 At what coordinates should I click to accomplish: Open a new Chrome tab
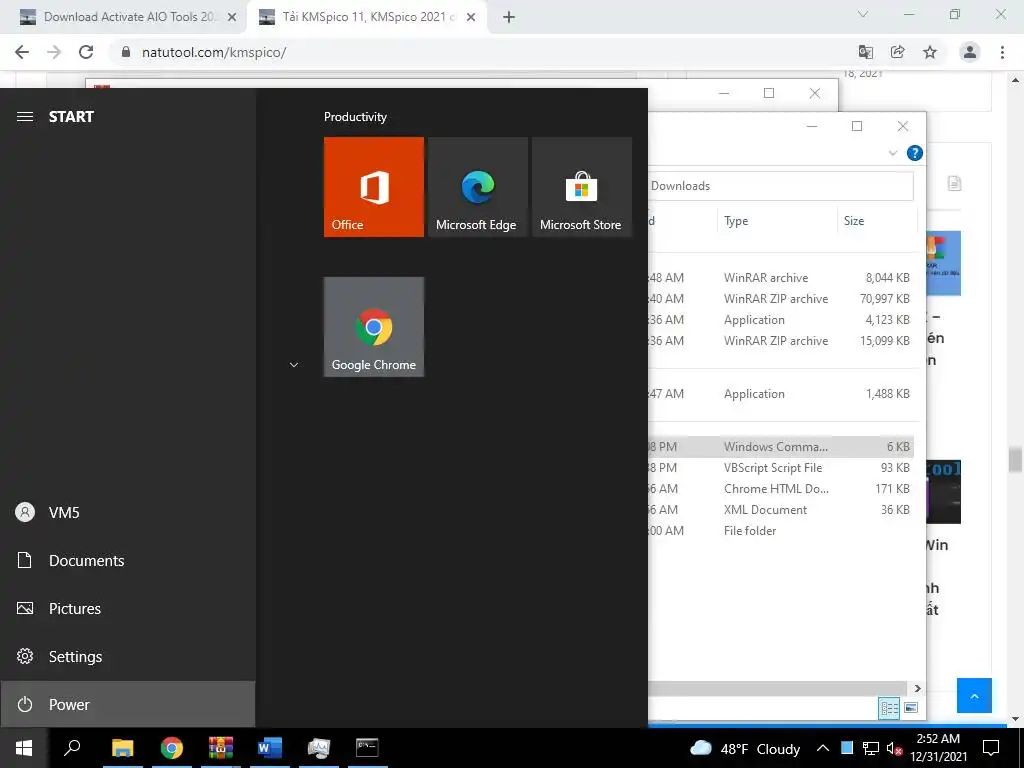509,18
